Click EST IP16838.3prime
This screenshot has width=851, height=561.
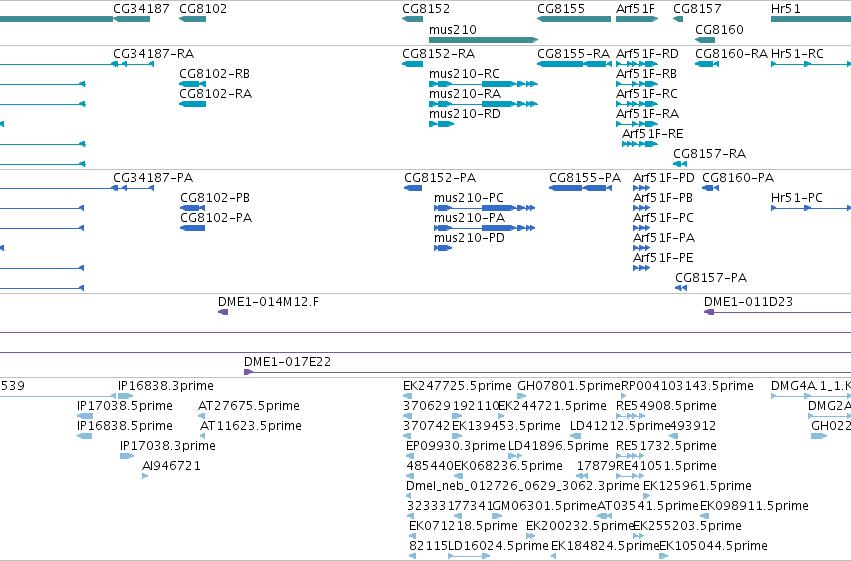click(166, 386)
